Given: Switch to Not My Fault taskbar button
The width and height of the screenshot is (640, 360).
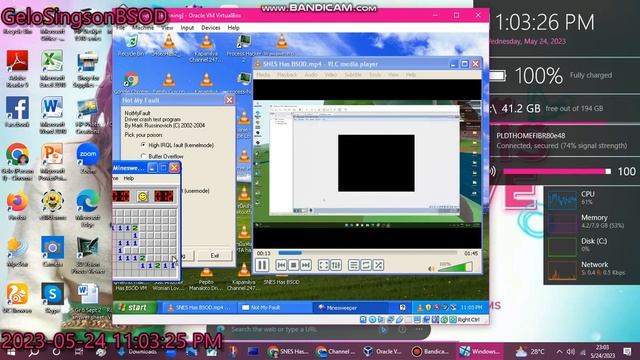Looking at the screenshot, I should pyautogui.click(x=274, y=308).
